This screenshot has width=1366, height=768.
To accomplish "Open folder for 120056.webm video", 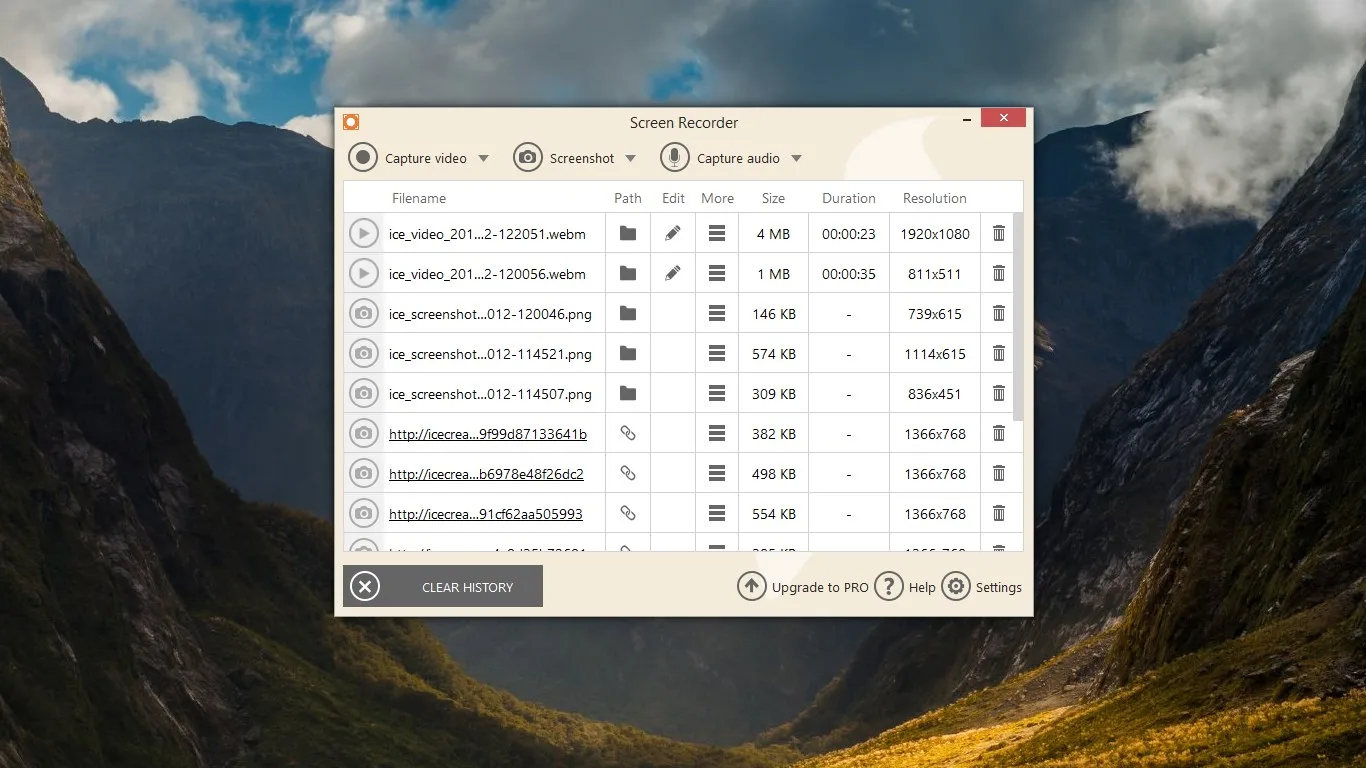I will click(628, 273).
